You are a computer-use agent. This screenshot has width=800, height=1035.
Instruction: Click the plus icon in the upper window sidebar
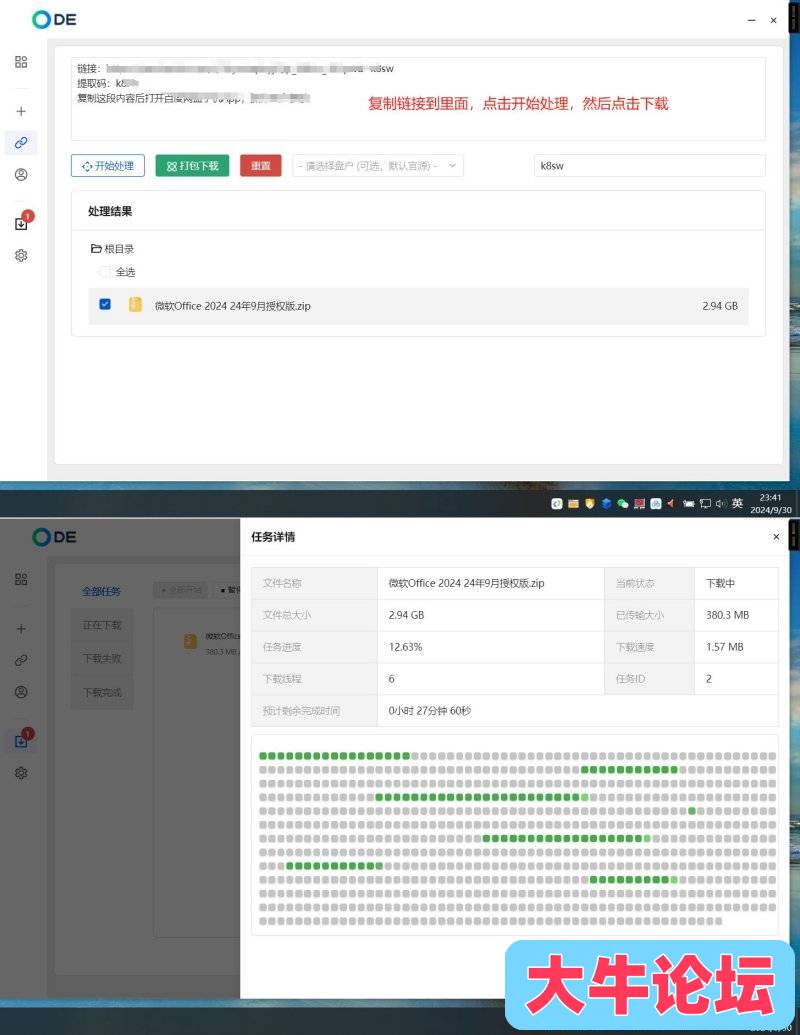pos(21,111)
